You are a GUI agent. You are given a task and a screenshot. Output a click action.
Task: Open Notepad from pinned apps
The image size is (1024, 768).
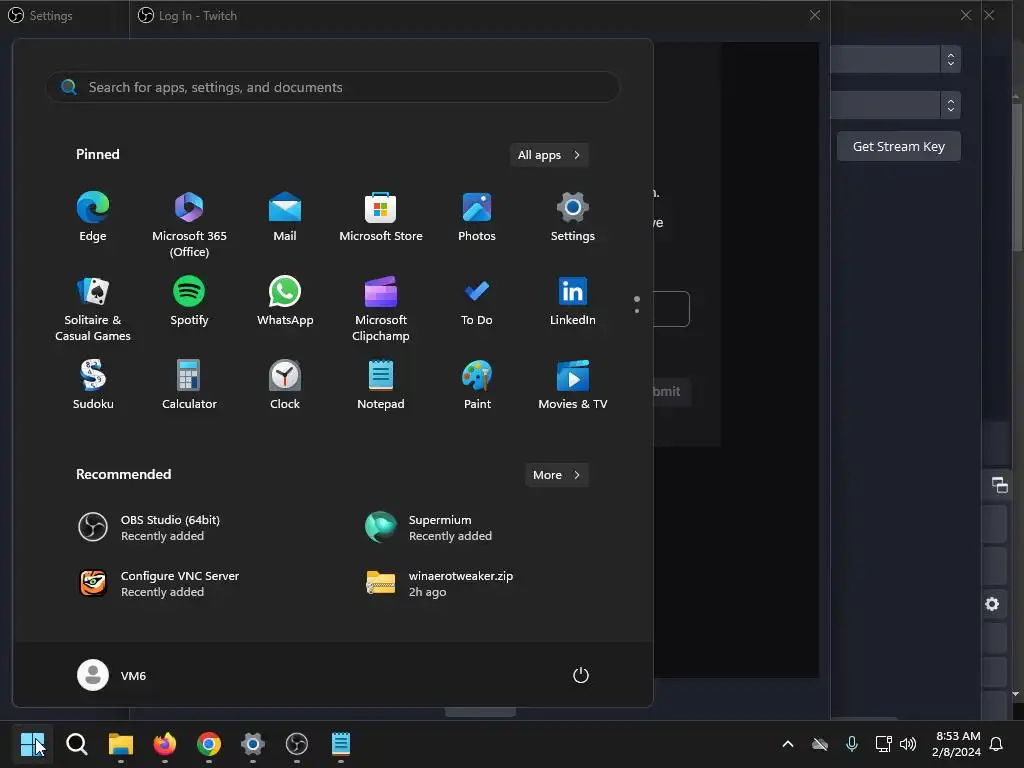[x=381, y=385]
